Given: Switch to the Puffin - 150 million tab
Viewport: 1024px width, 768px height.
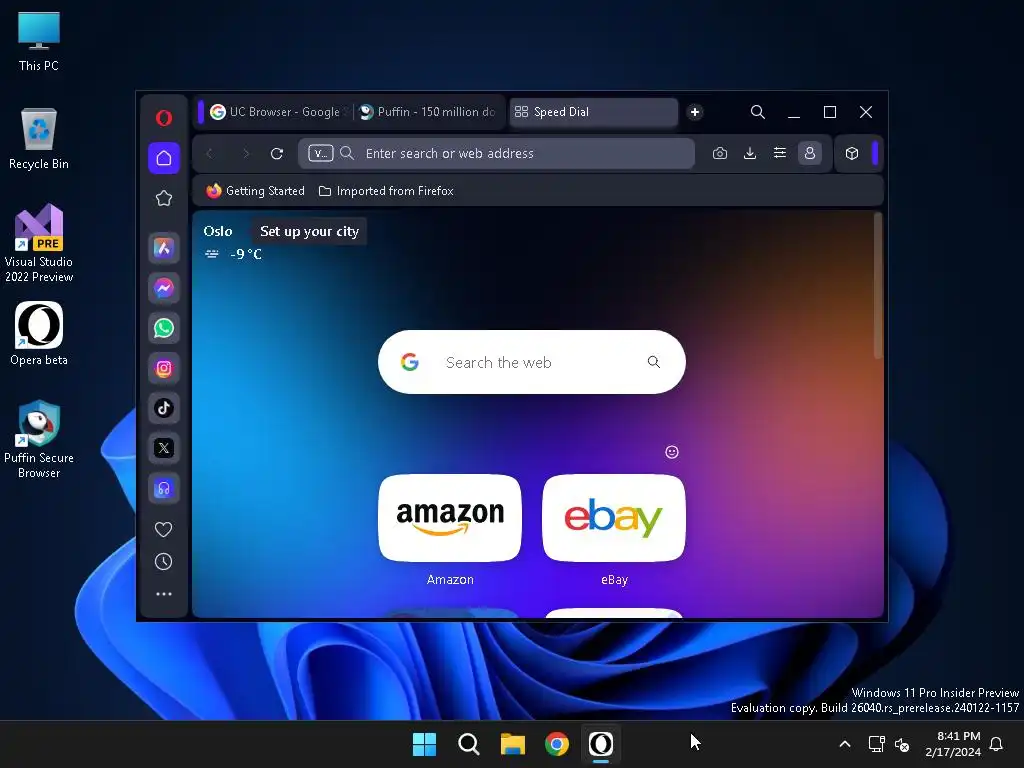Looking at the screenshot, I should (429, 112).
